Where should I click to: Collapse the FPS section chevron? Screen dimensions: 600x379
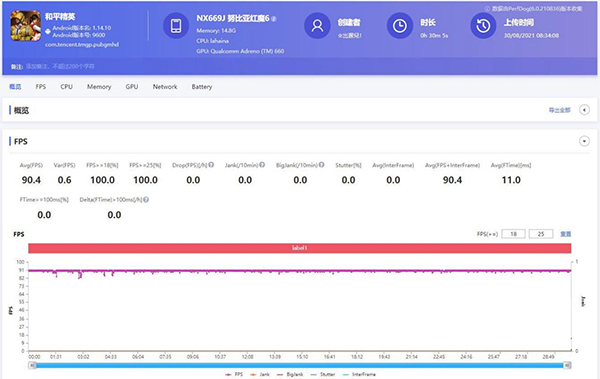point(584,141)
